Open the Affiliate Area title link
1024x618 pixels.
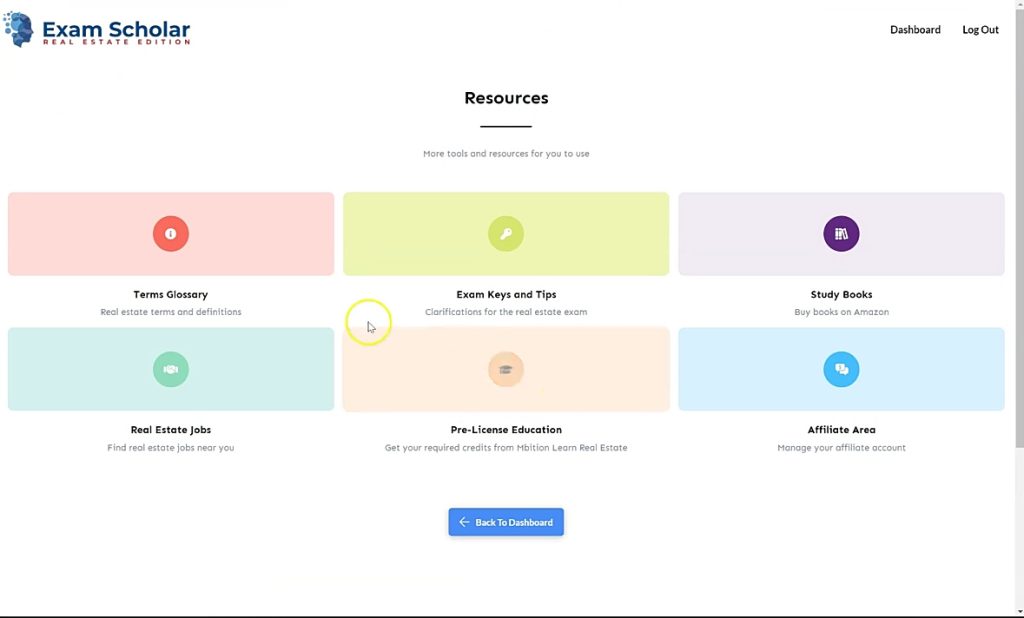pyautogui.click(x=841, y=430)
